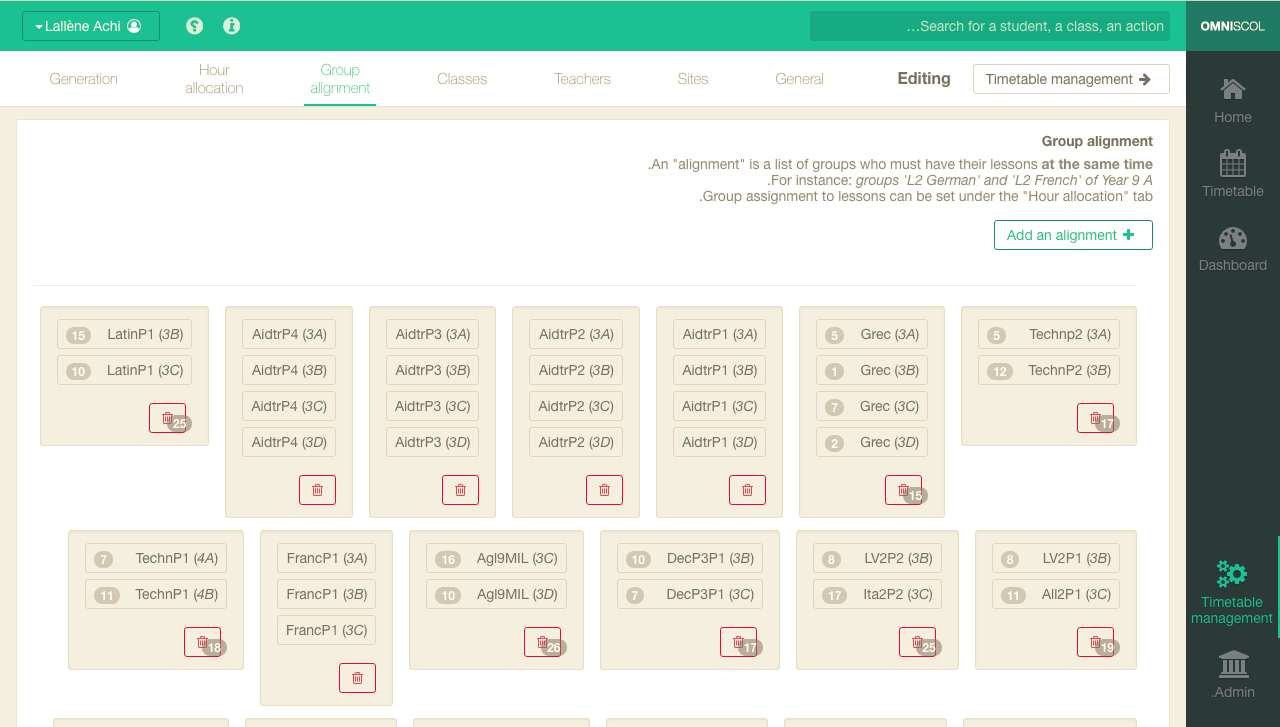
Task: Click Add an alignment button
Action: tap(1072, 235)
